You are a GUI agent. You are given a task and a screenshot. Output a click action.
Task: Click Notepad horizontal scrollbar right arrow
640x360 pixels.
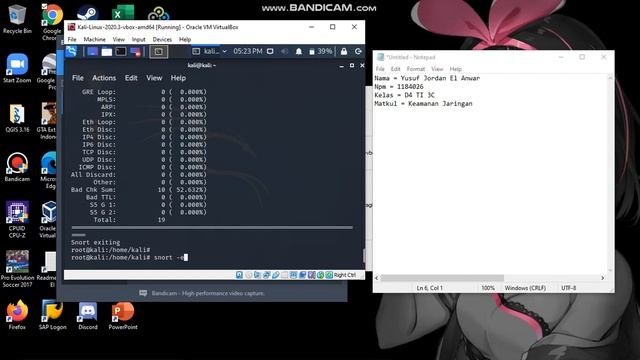pyautogui.click(x=602, y=278)
